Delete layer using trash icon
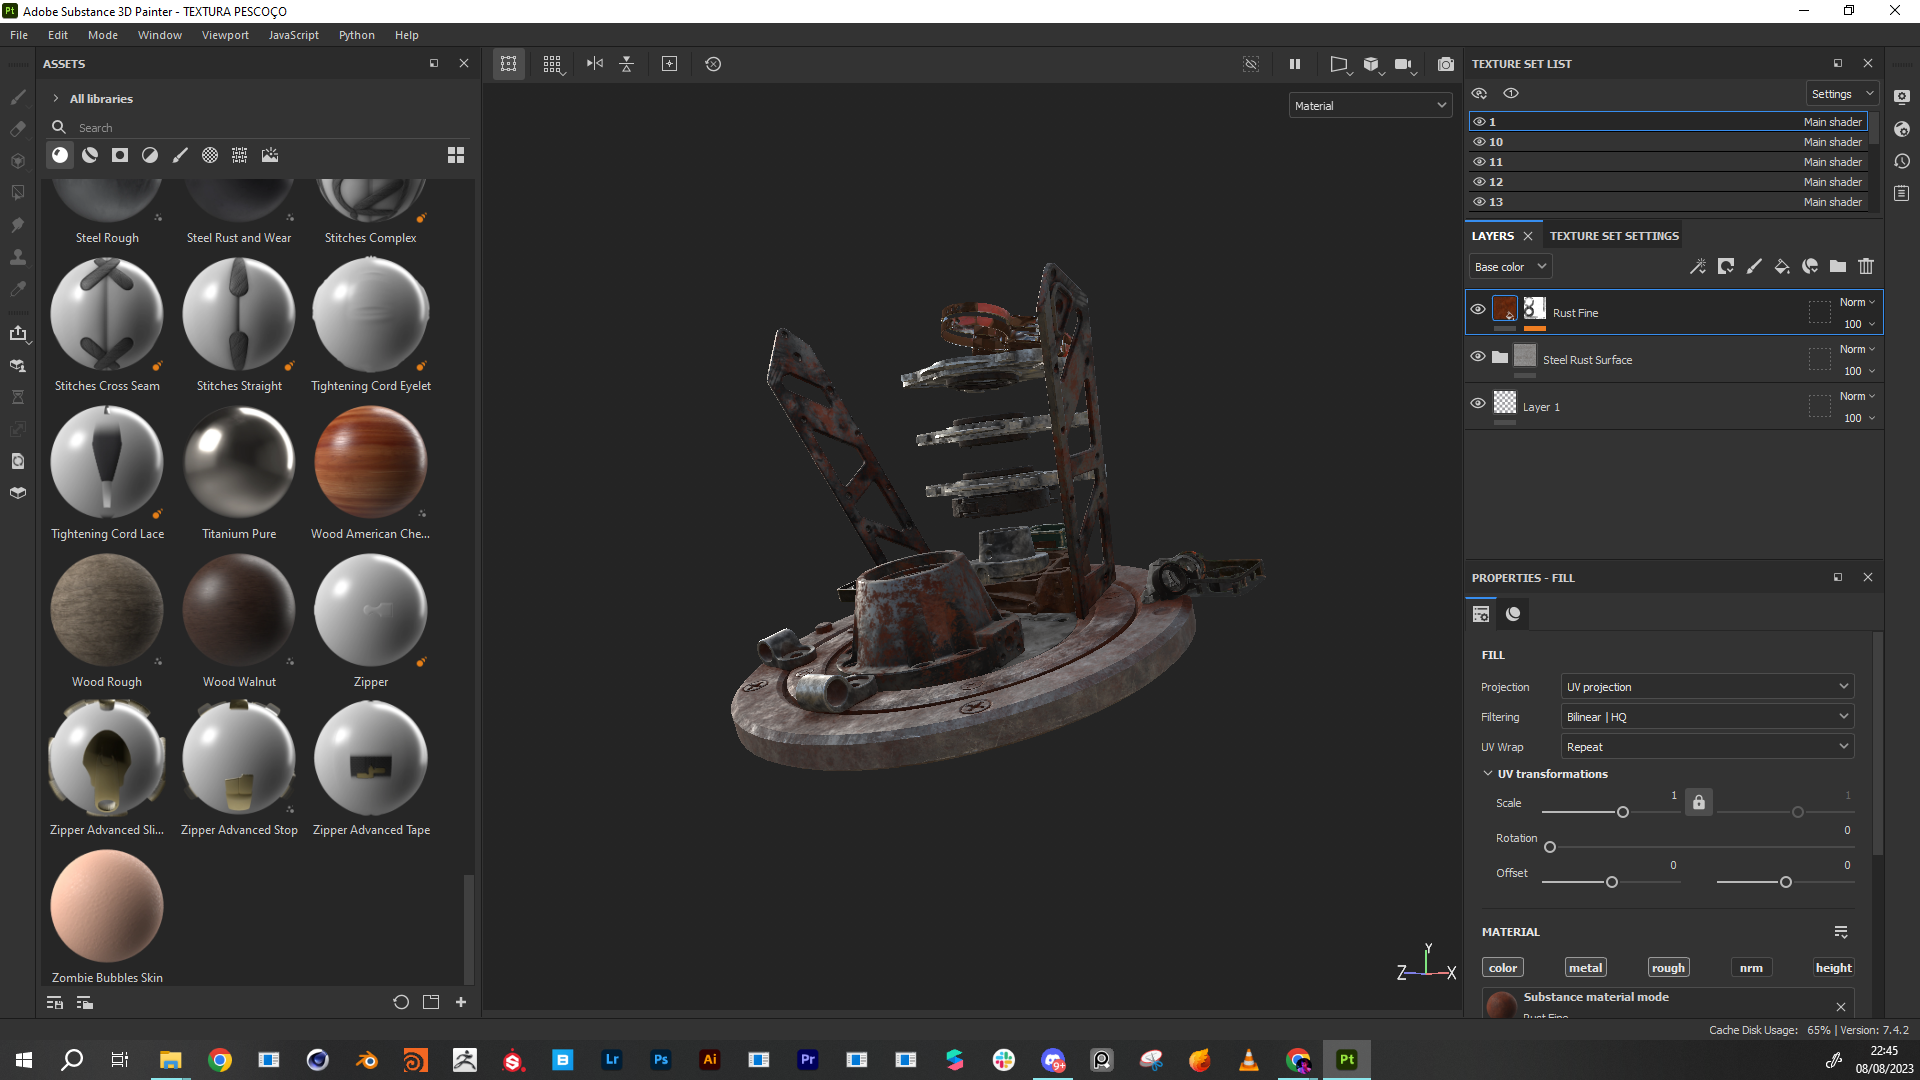The width and height of the screenshot is (1920, 1080). click(1866, 266)
